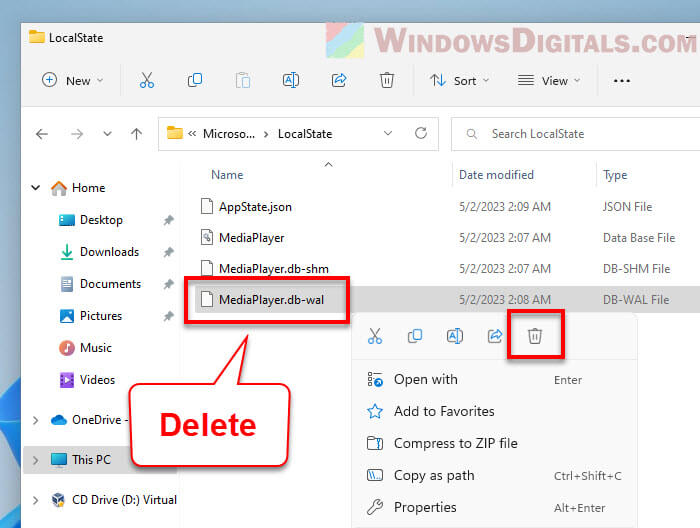This screenshot has width=700, height=528.
Task: Select CD Drive (D:) Virtual in sidebar
Action: 124,500
